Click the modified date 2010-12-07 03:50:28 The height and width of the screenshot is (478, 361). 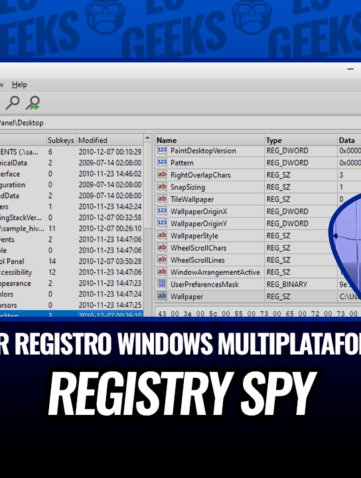(110, 261)
